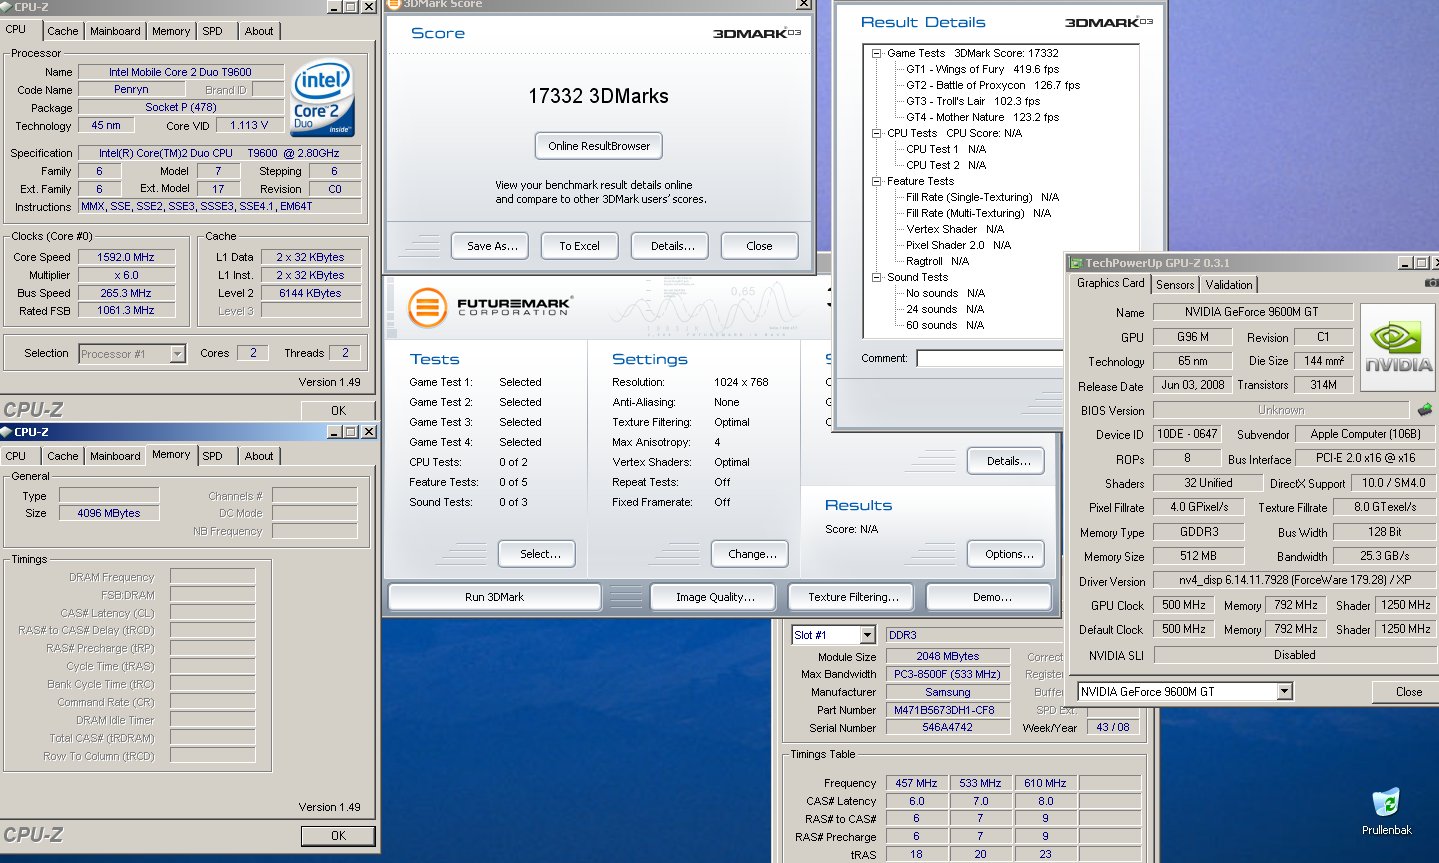This screenshot has height=863, width=1439.
Task: Start benchmark with Run 3DMark button
Action: 494,597
